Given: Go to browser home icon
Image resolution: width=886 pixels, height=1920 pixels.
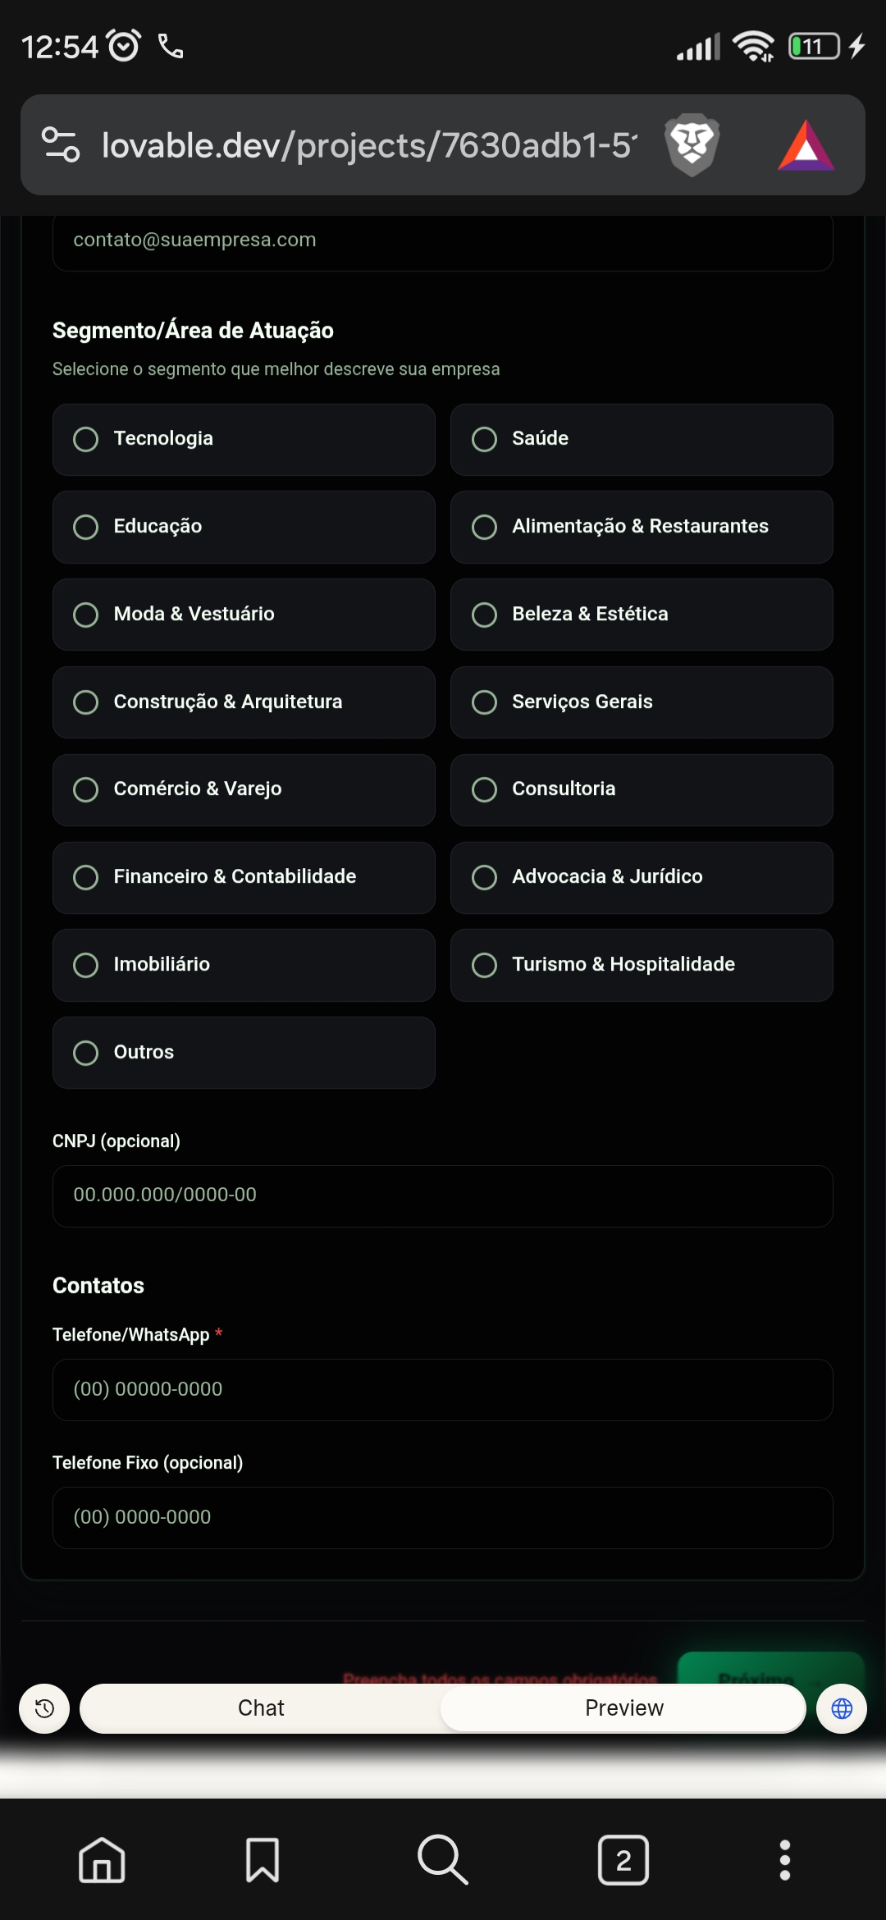Looking at the screenshot, I should point(102,1860).
